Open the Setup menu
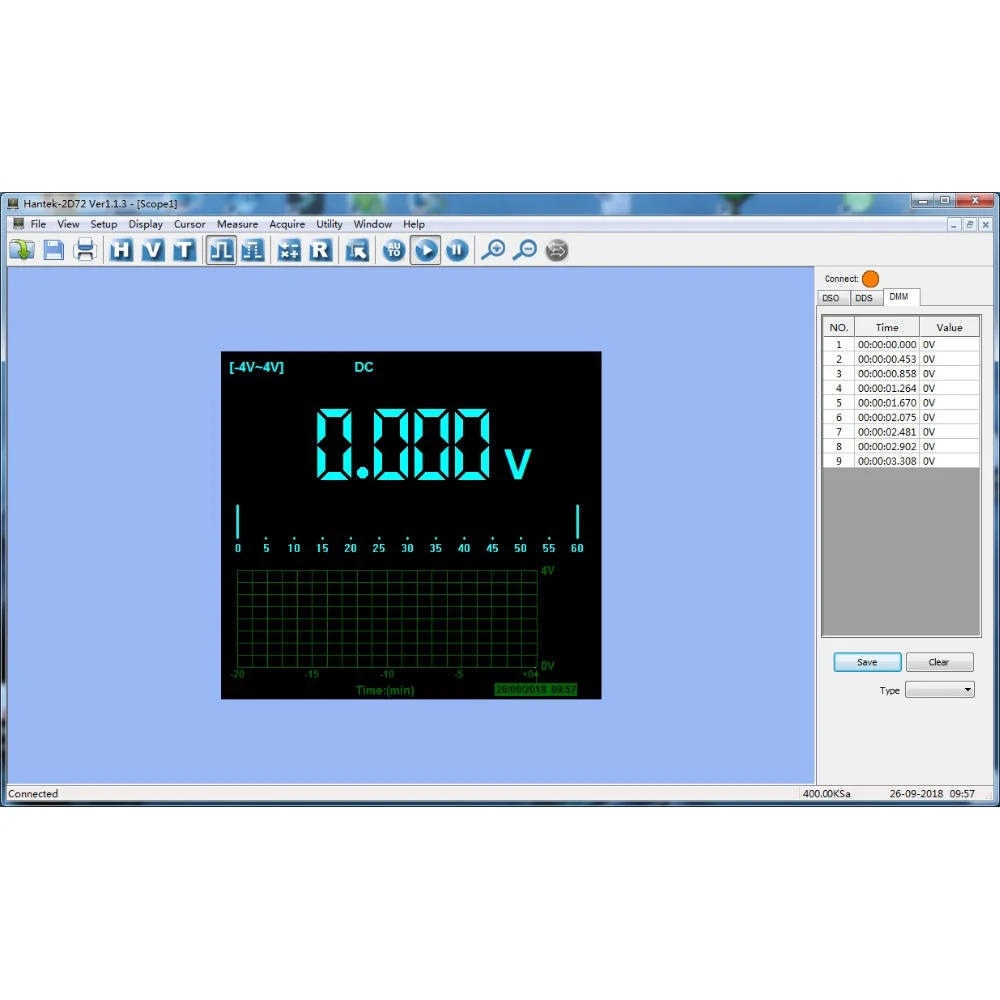This screenshot has height=1000, width=1000. pos(103,224)
